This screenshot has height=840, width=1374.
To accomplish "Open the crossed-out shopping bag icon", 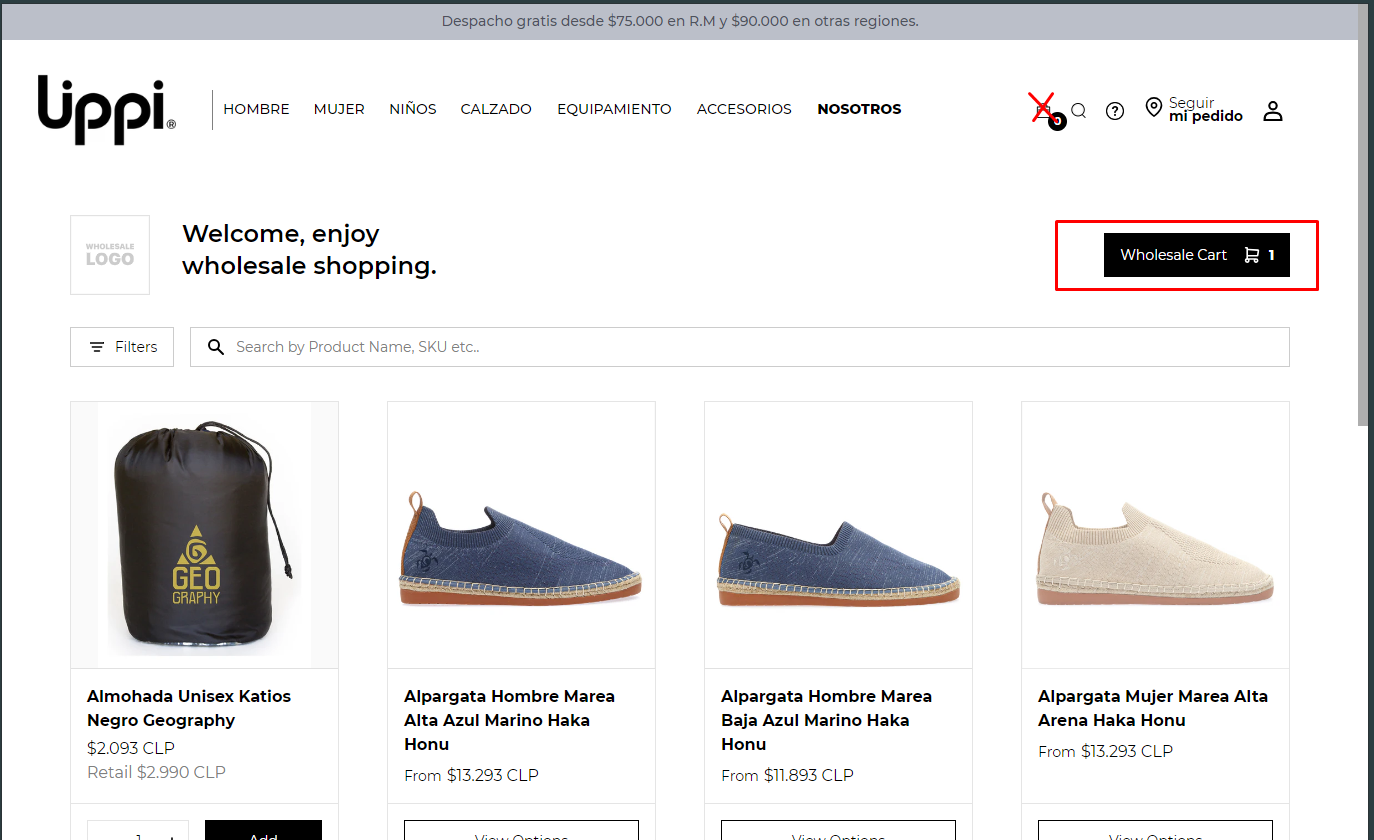I will (x=1042, y=107).
